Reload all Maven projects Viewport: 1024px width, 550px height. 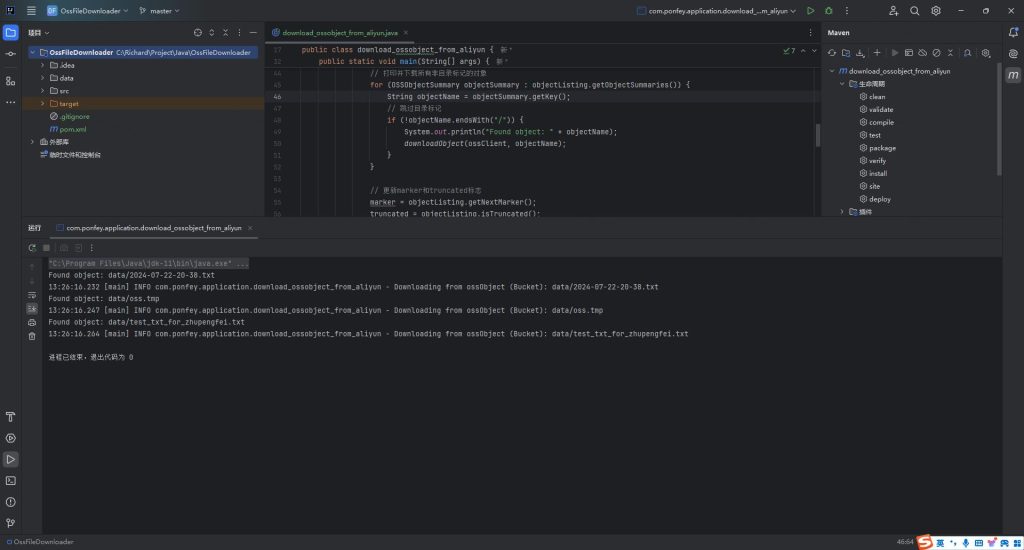coord(831,52)
